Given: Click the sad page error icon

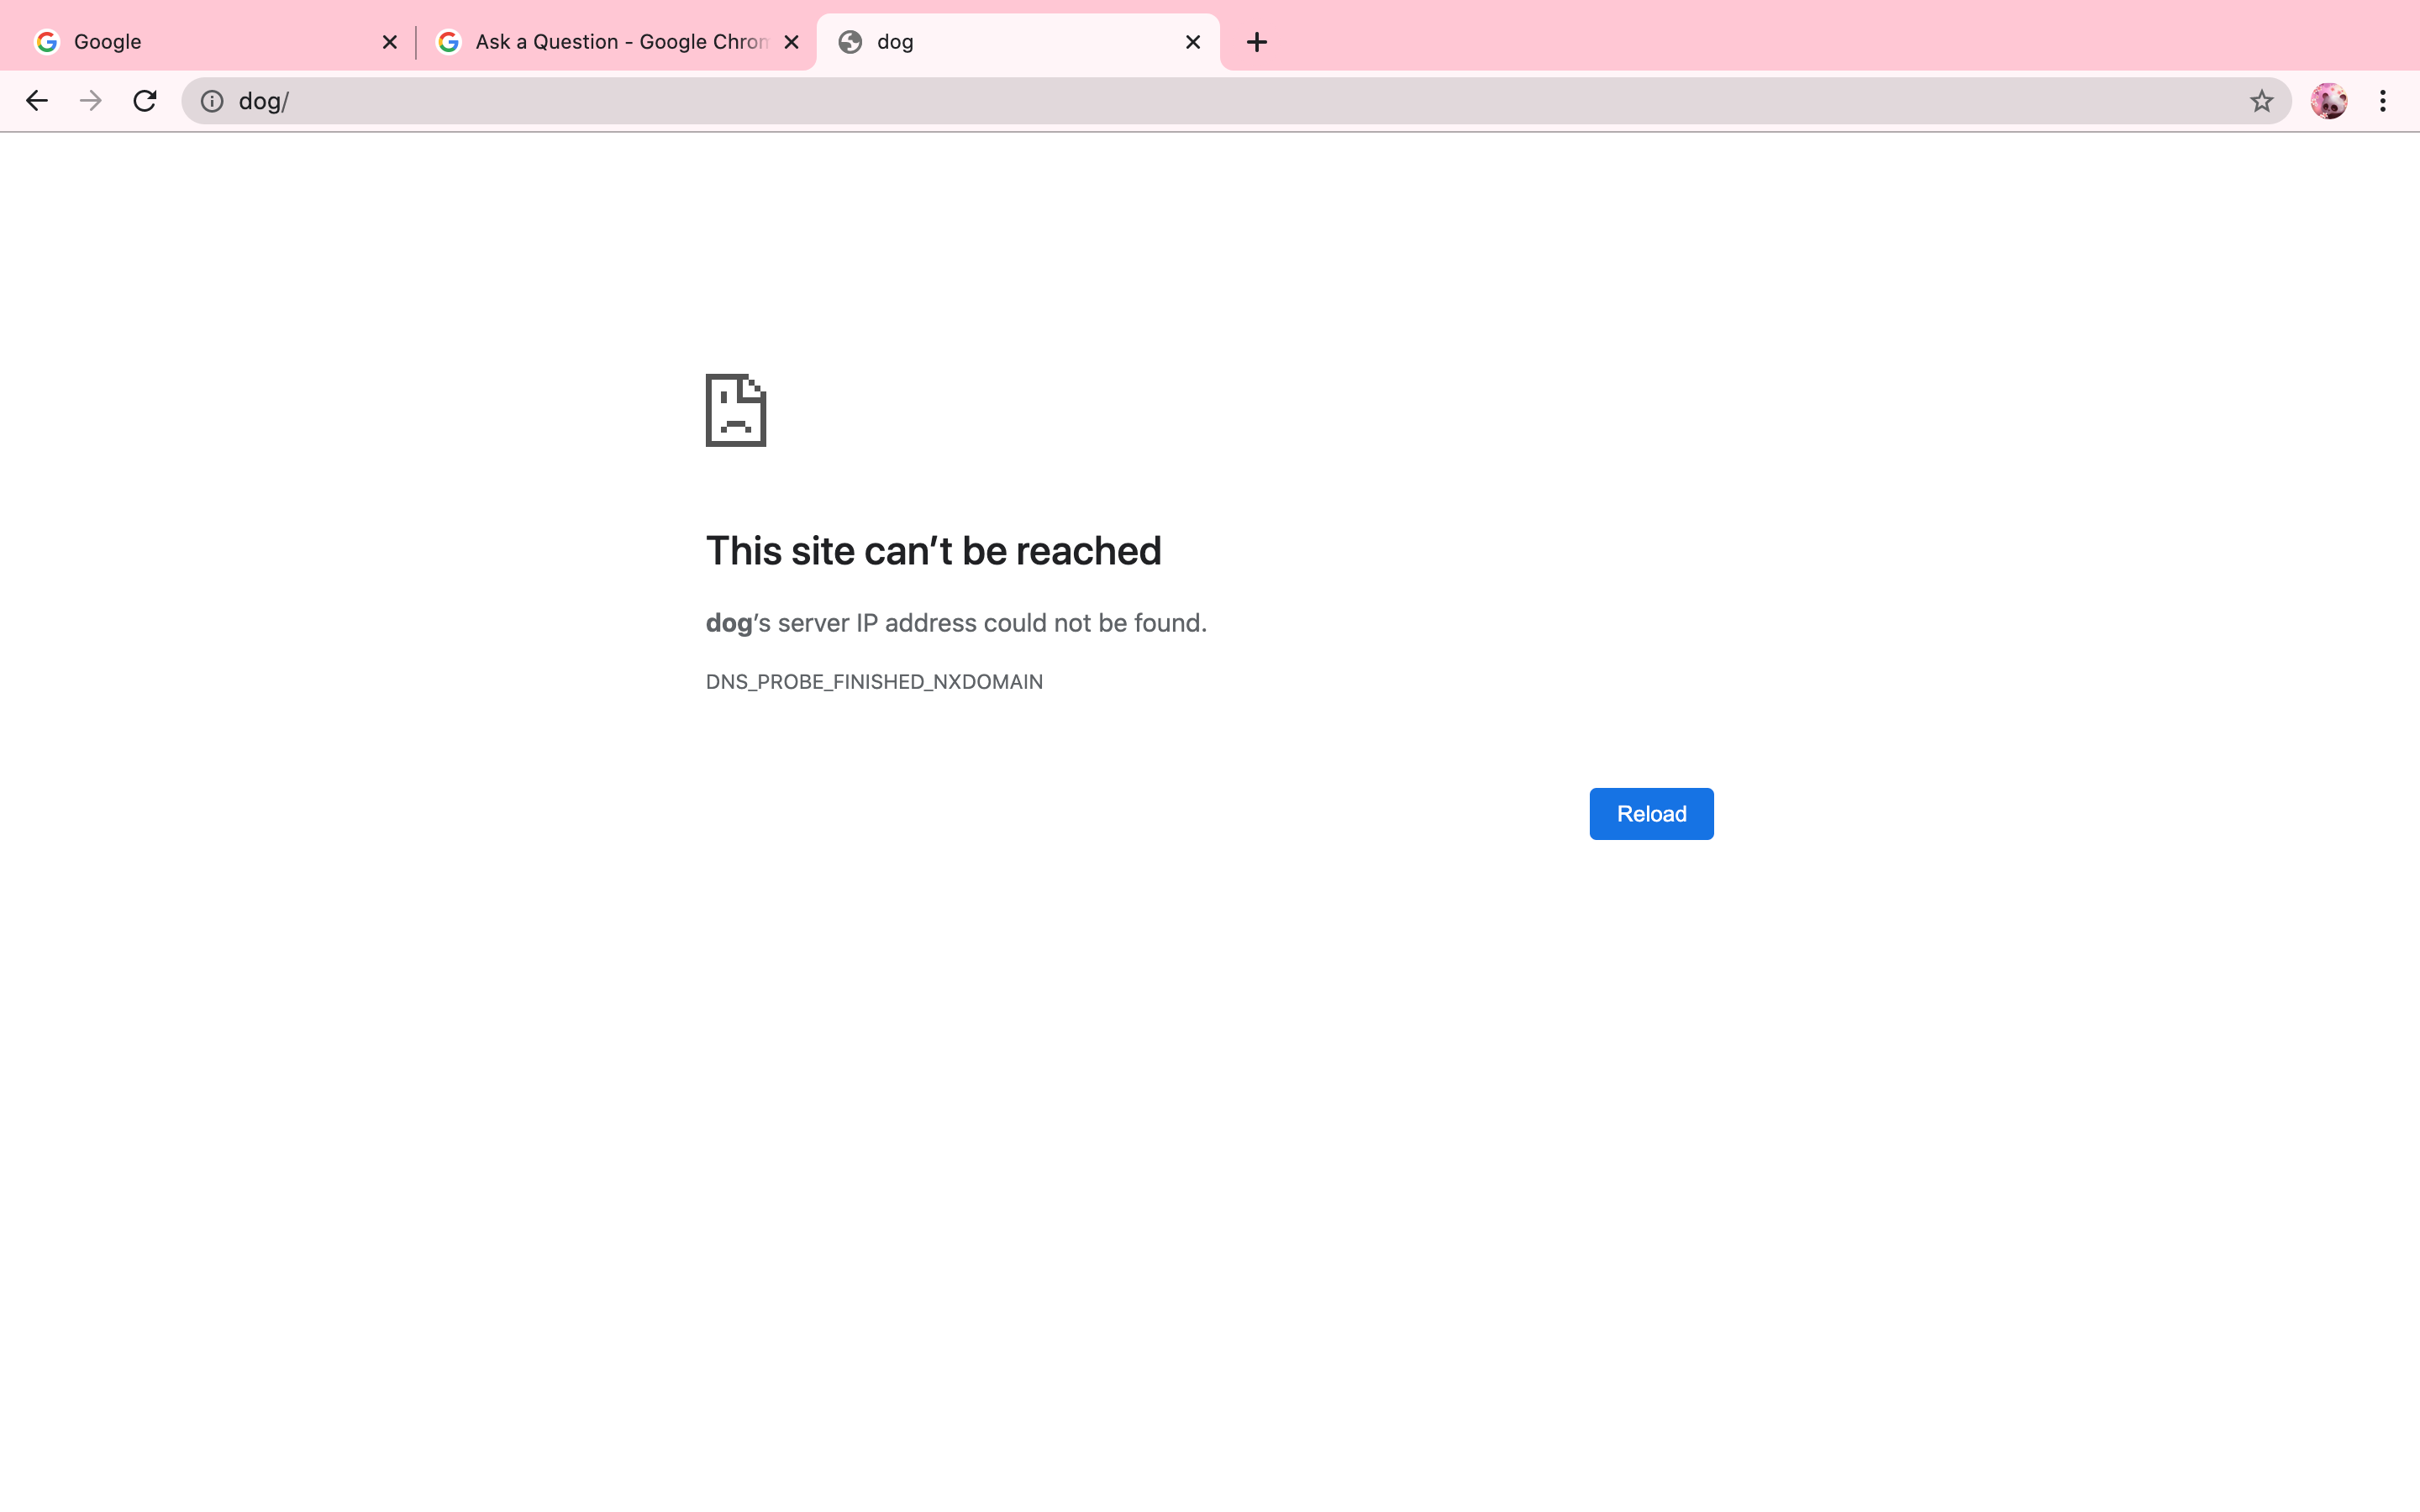Looking at the screenshot, I should point(736,410).
